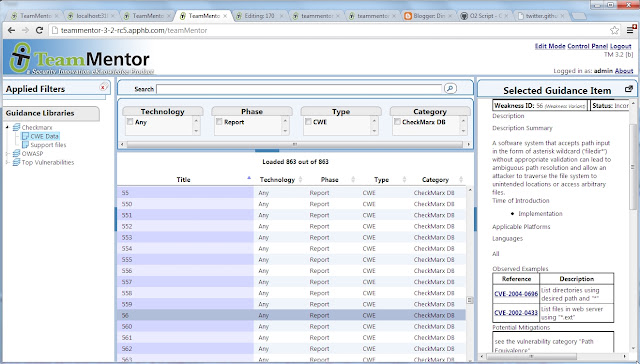The image size is (640, 364).
Task: Click the Guidance Libraries header
Action: [51, 113]
